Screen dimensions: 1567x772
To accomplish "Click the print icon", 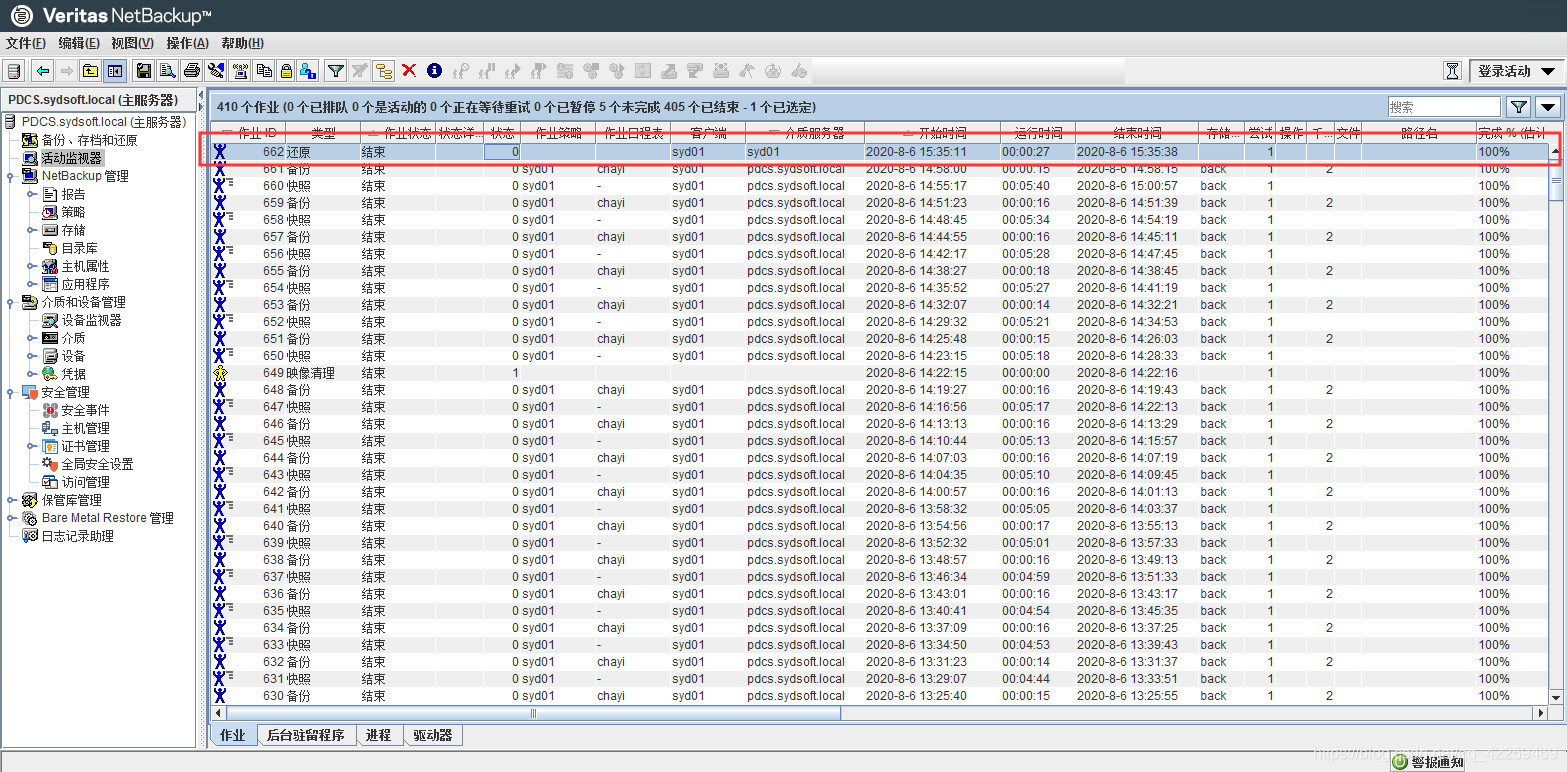I will coord(190,70).
